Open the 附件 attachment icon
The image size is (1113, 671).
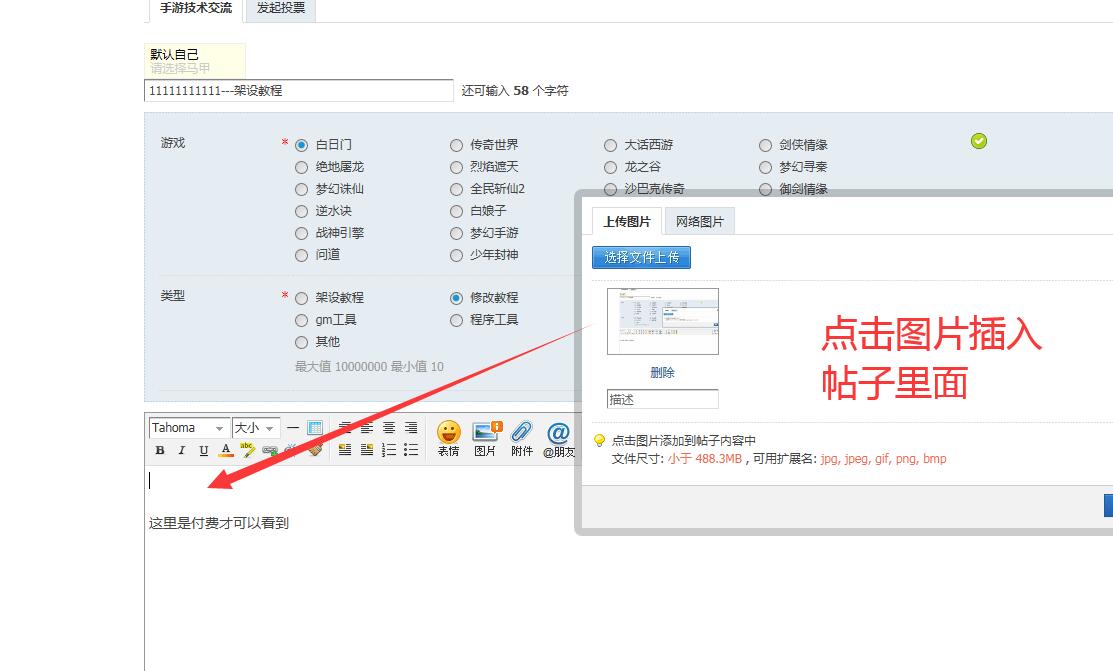pos(522,438)
